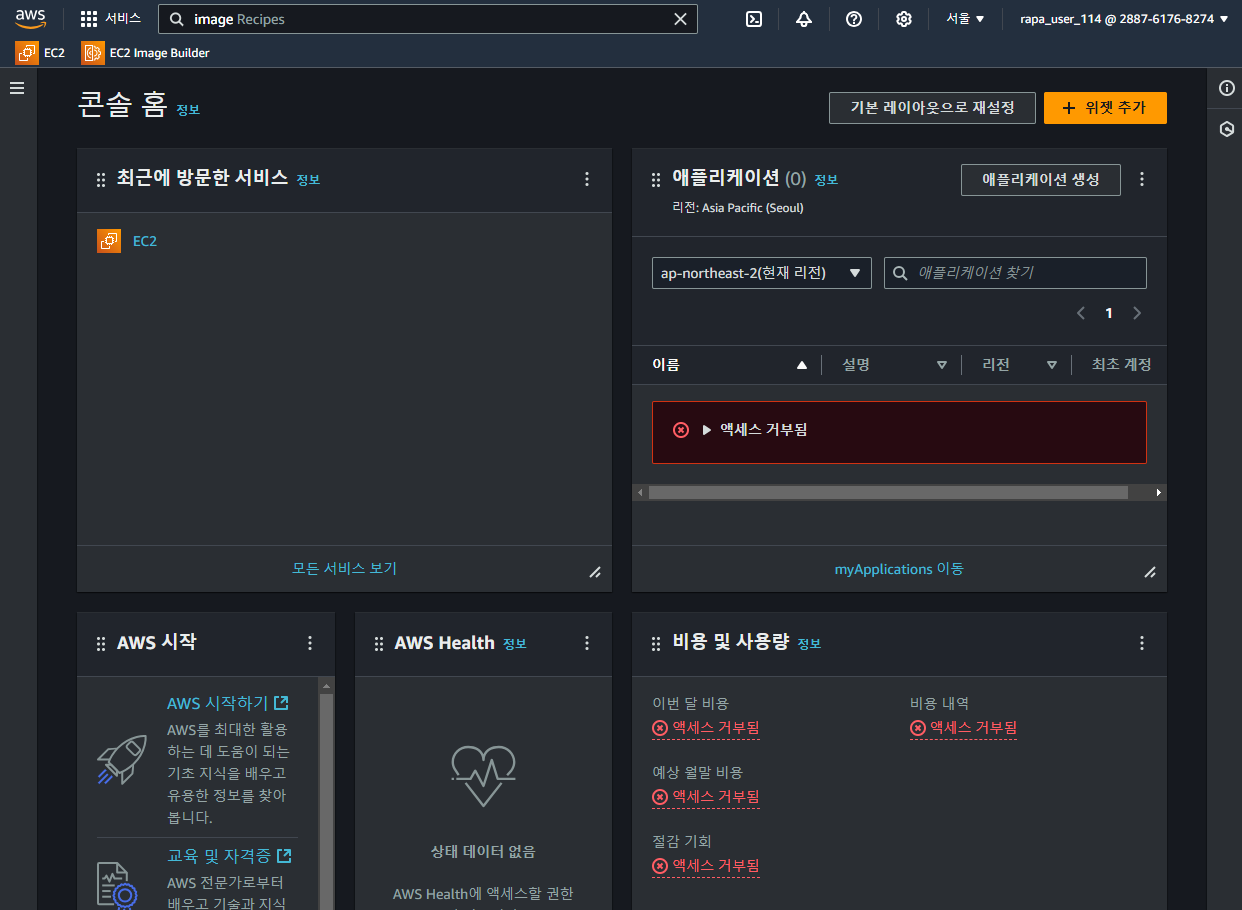1242x910 pixels.
Task: Open Recently visited services widget options menu
Action: [587, 179]
